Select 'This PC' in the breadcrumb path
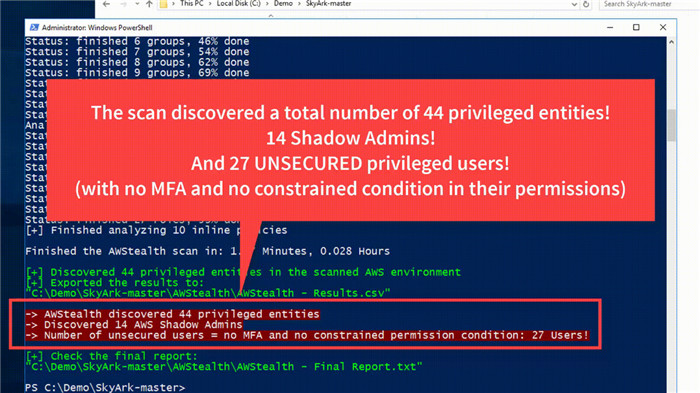 (192, 4)
